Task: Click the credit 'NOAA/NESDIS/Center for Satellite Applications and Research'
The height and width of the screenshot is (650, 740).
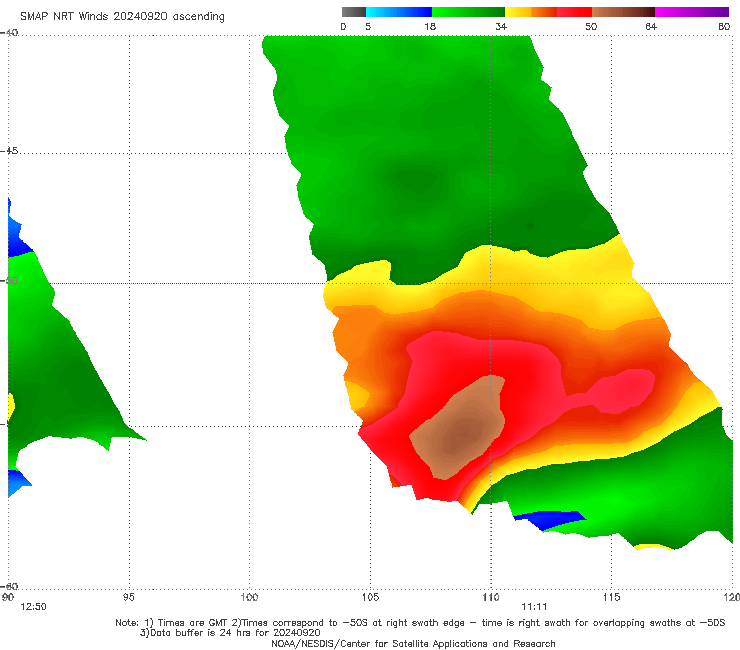Action: 413,644
